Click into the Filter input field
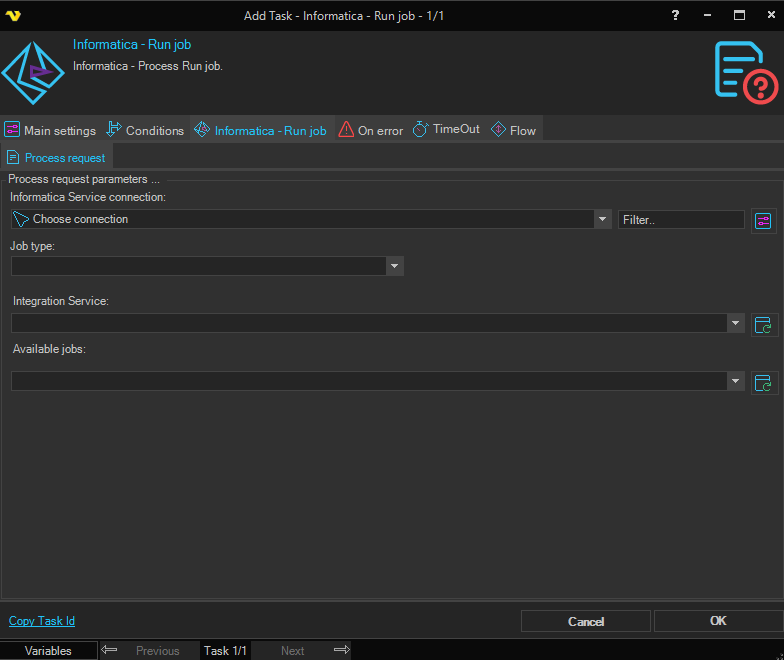784x660 pixels. point(680,219)
